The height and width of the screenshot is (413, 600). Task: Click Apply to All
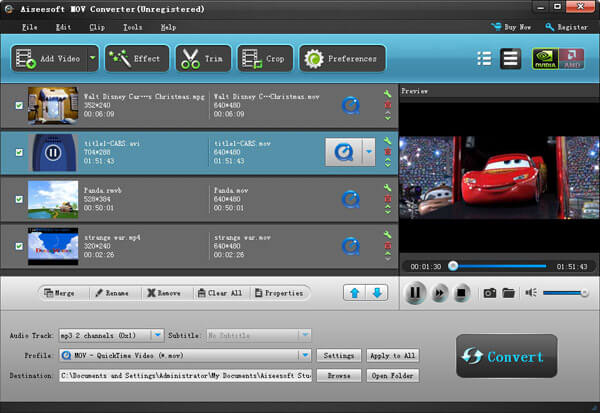pos(393,356)
